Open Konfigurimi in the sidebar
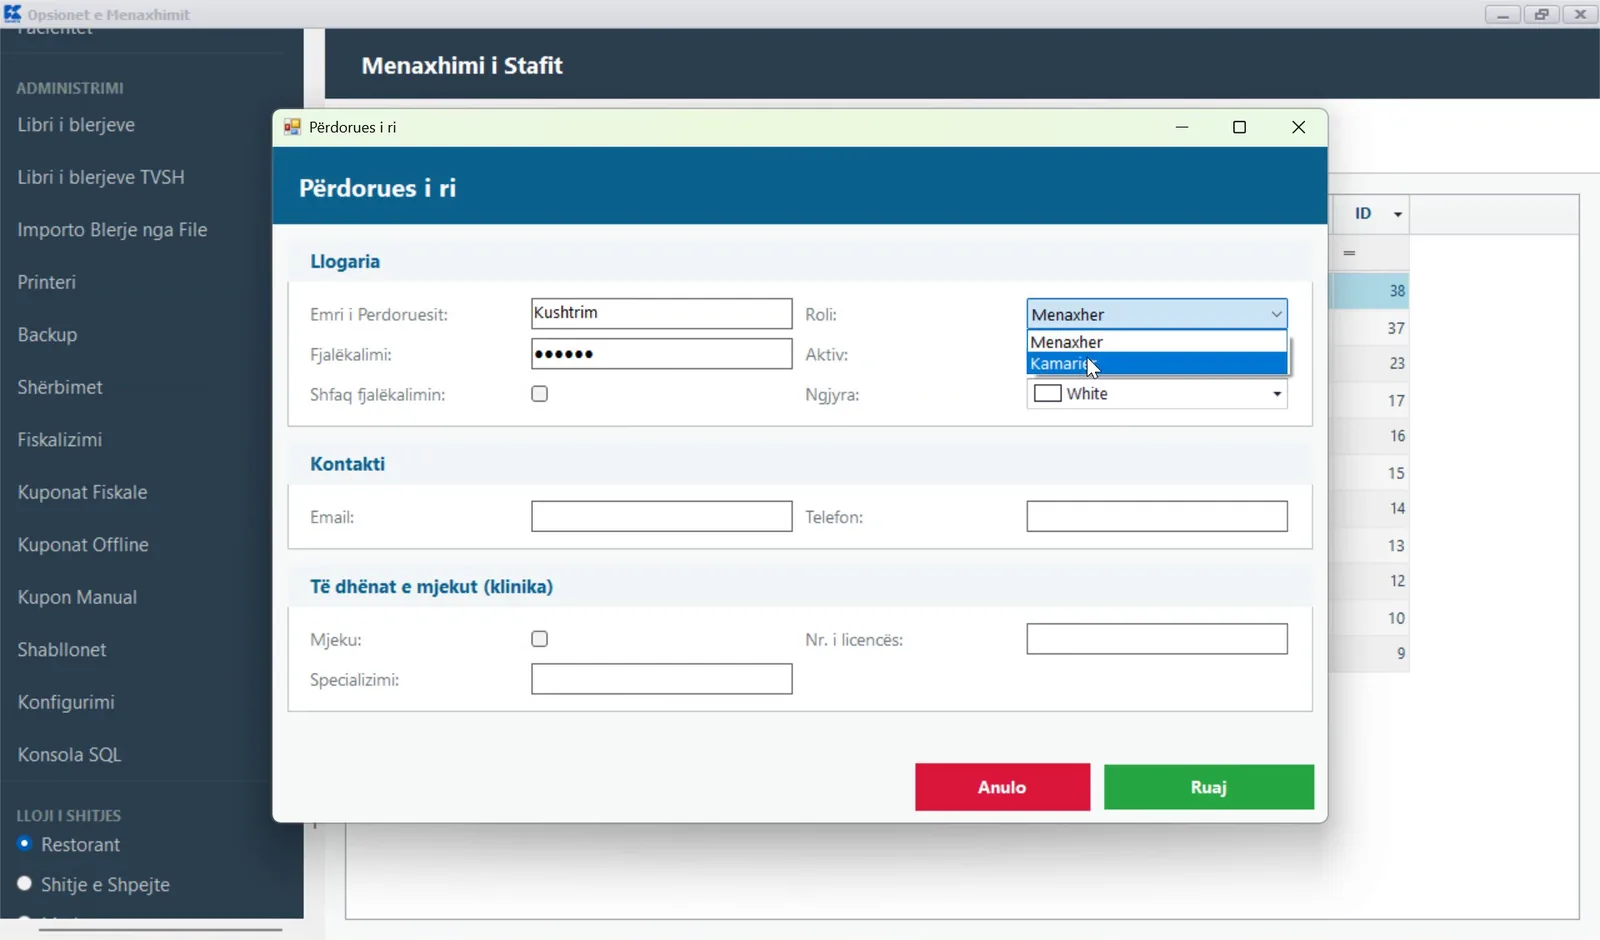1600x940 pixels. [66, 702]
